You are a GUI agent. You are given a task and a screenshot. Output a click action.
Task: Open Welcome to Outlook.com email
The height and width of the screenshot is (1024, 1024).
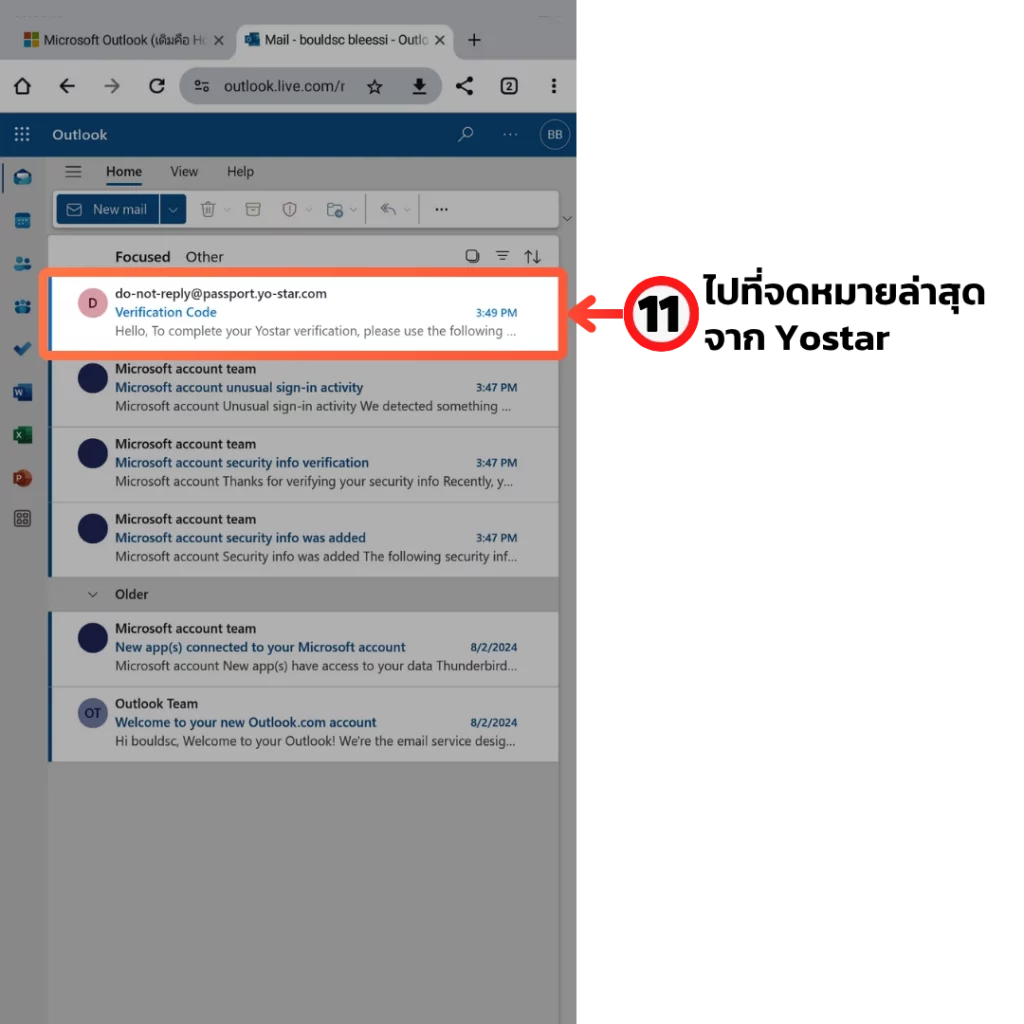pos(304,723)
